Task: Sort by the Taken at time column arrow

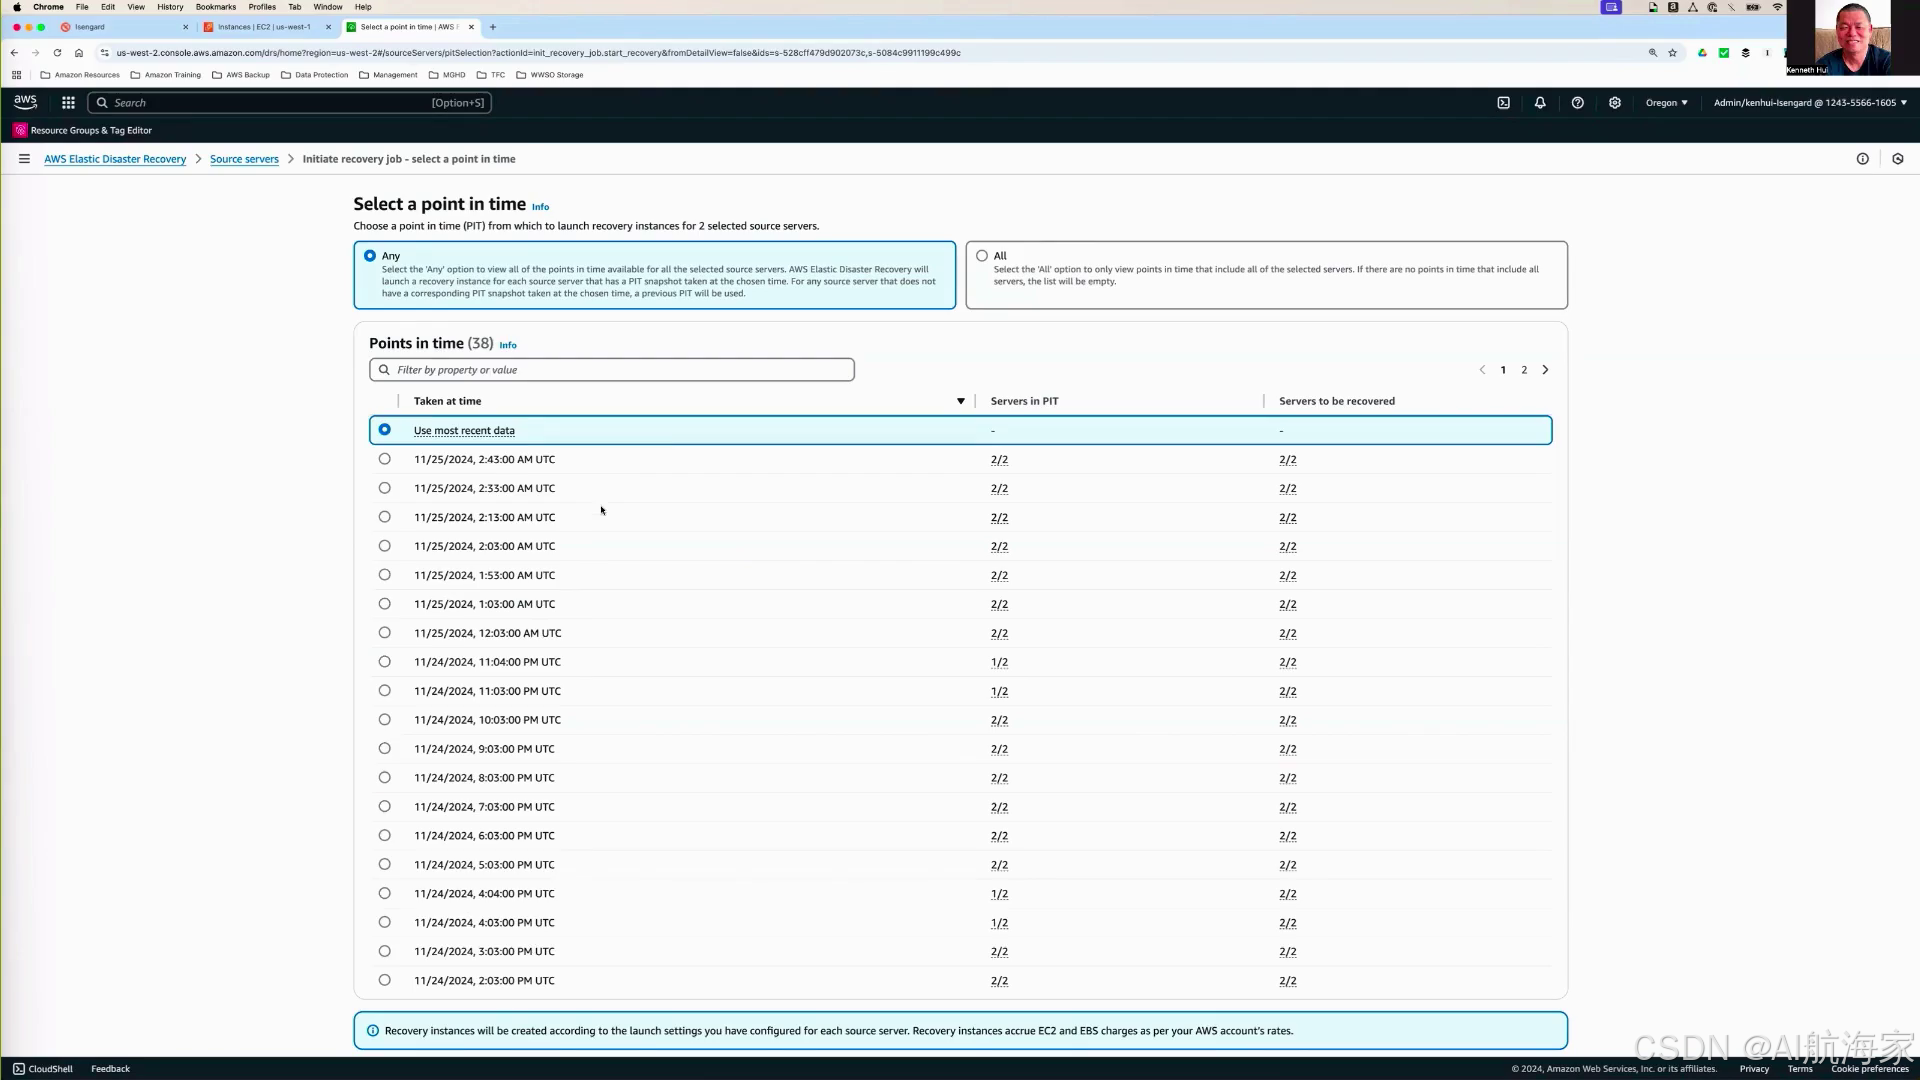Action: click(x=961, y=401)
